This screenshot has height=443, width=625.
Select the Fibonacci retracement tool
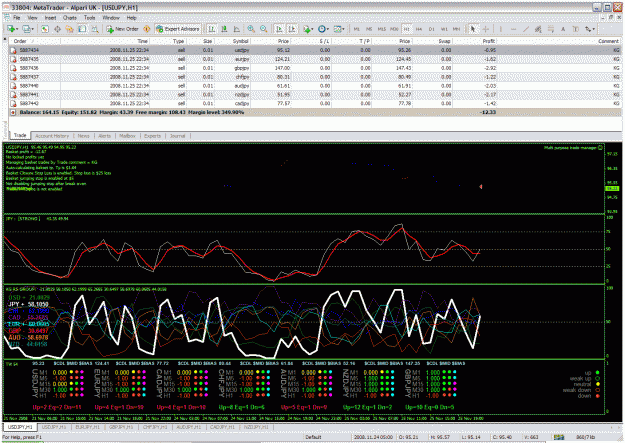coord(551,29)
